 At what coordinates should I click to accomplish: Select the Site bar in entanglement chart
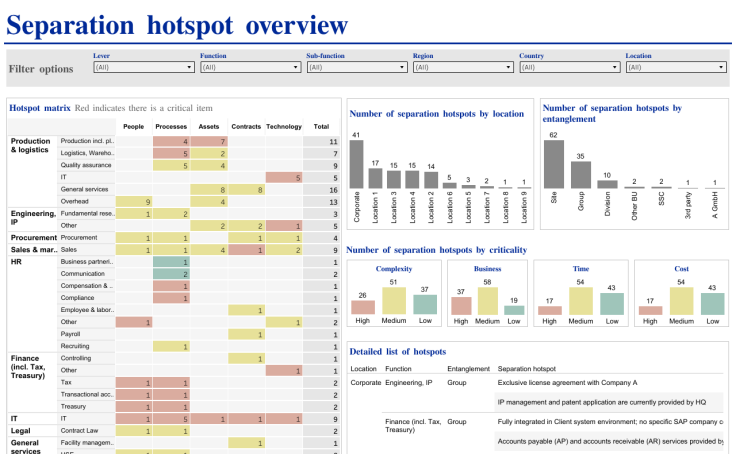coord(553,164)
